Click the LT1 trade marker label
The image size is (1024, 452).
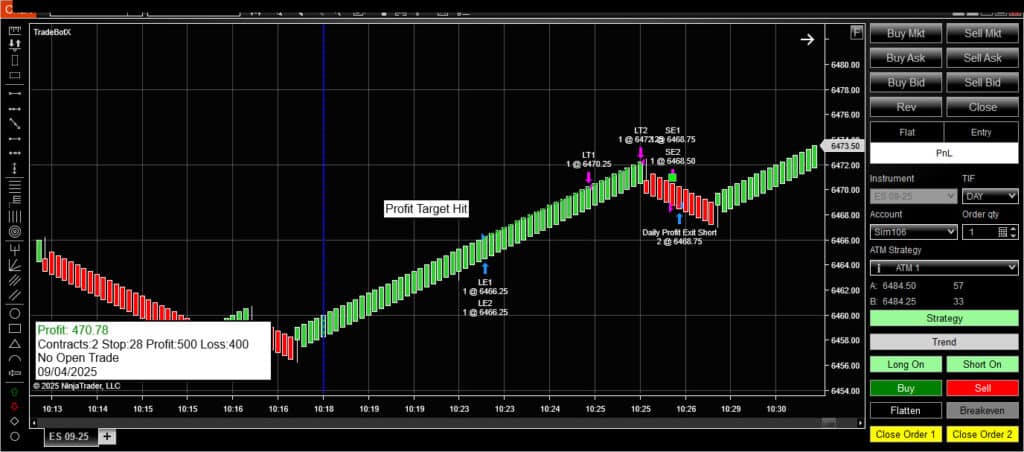(x=588, y=155)
